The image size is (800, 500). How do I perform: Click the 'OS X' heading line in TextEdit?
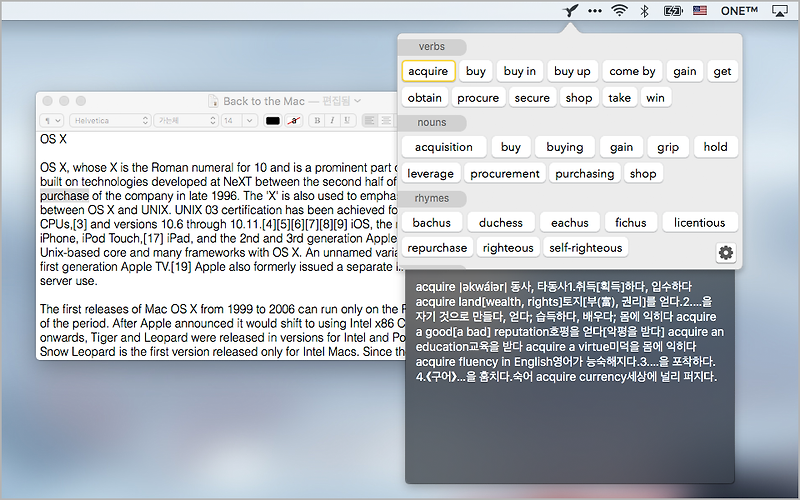point(53,139)
